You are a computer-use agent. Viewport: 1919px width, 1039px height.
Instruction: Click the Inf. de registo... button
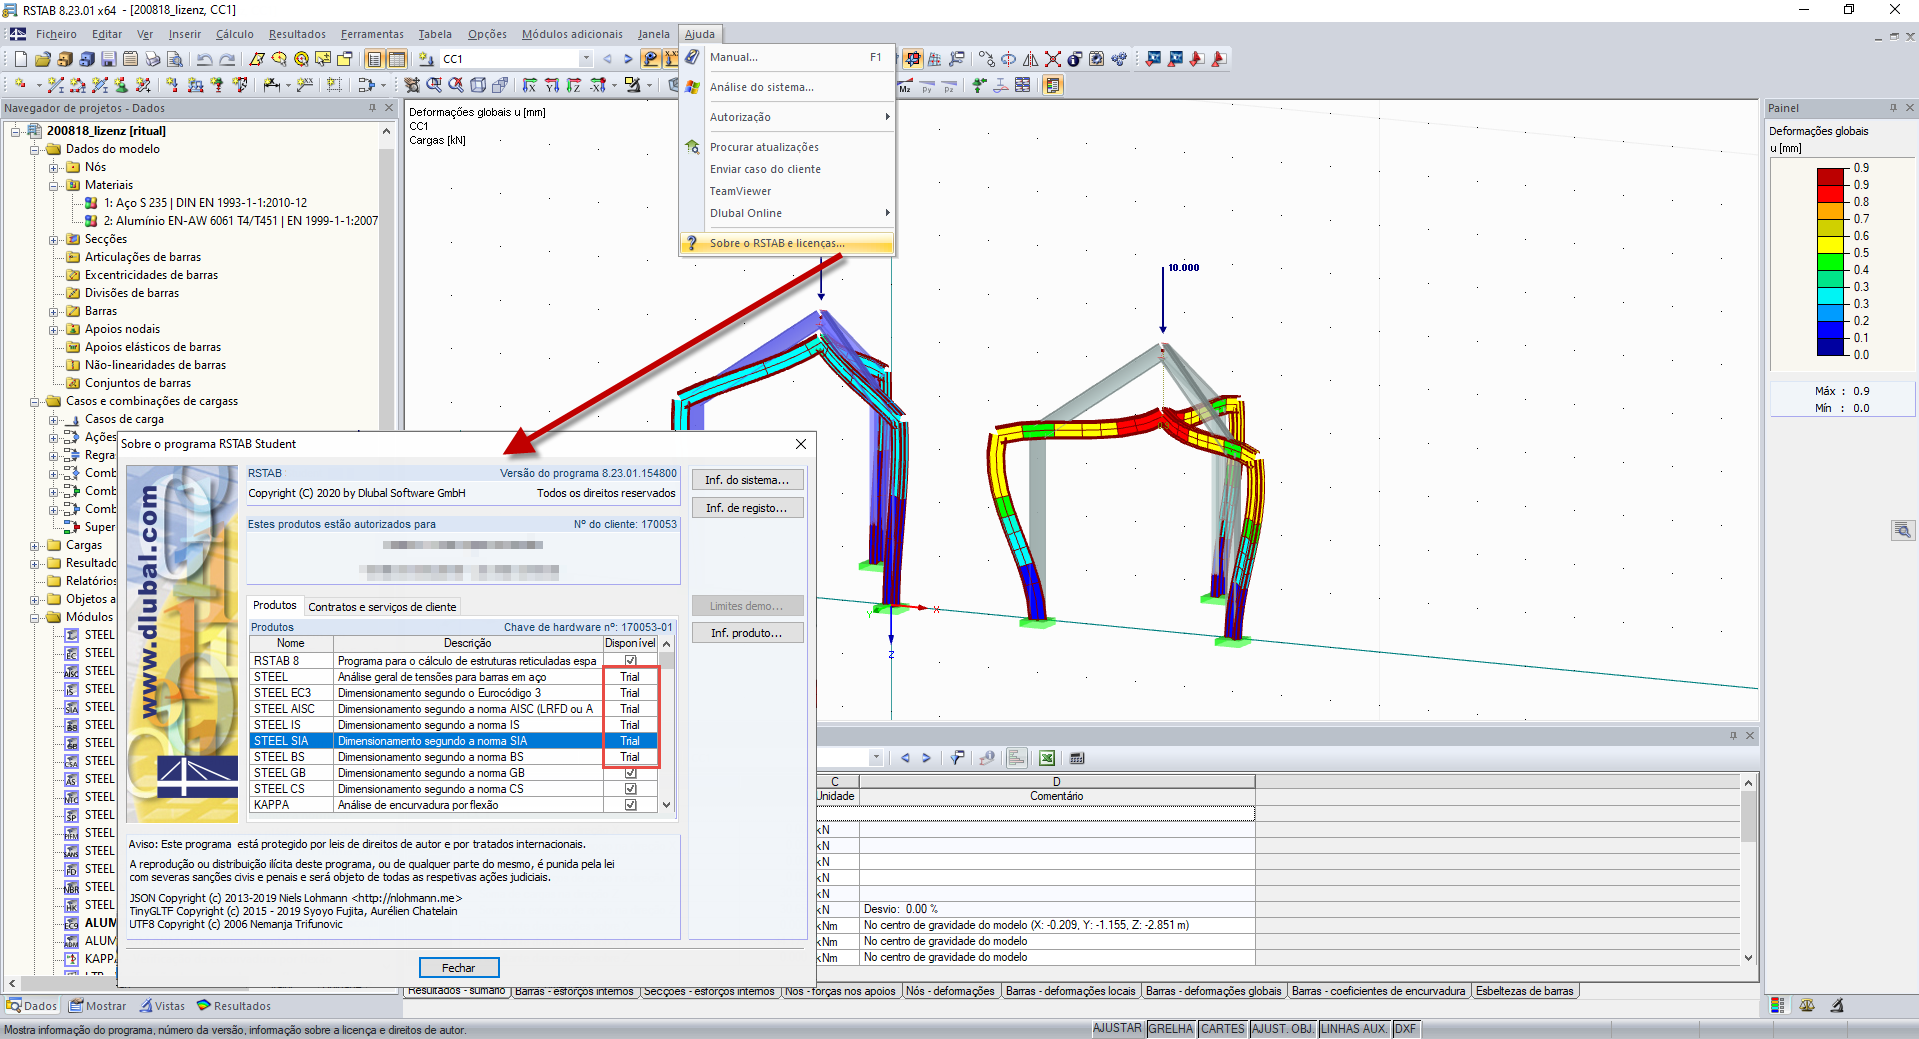[747, 508]
